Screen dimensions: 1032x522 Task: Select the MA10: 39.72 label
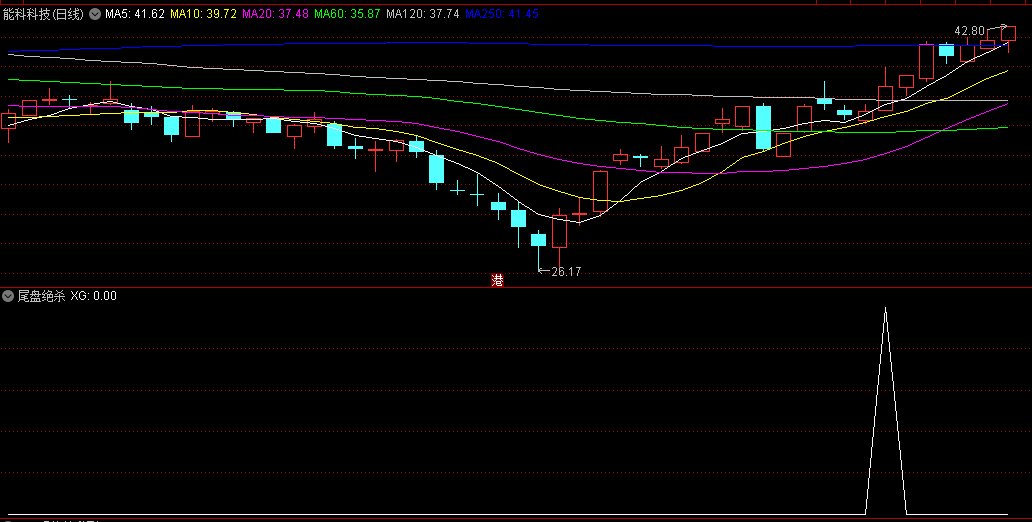point(203,14)
